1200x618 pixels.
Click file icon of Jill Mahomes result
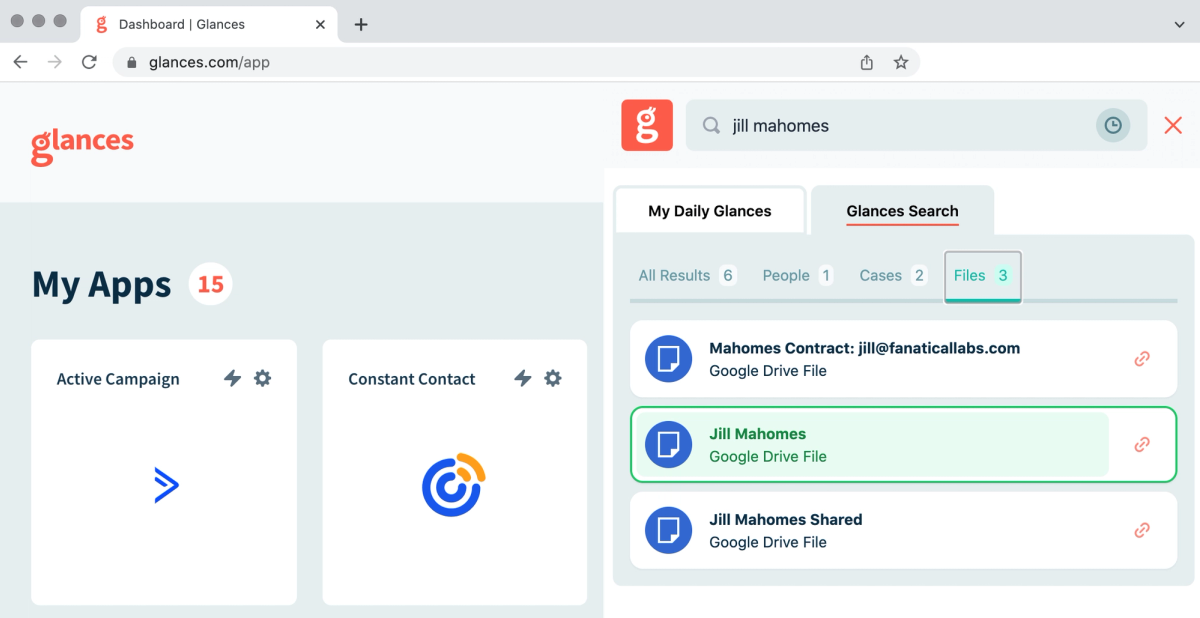[x=669, y=445]
